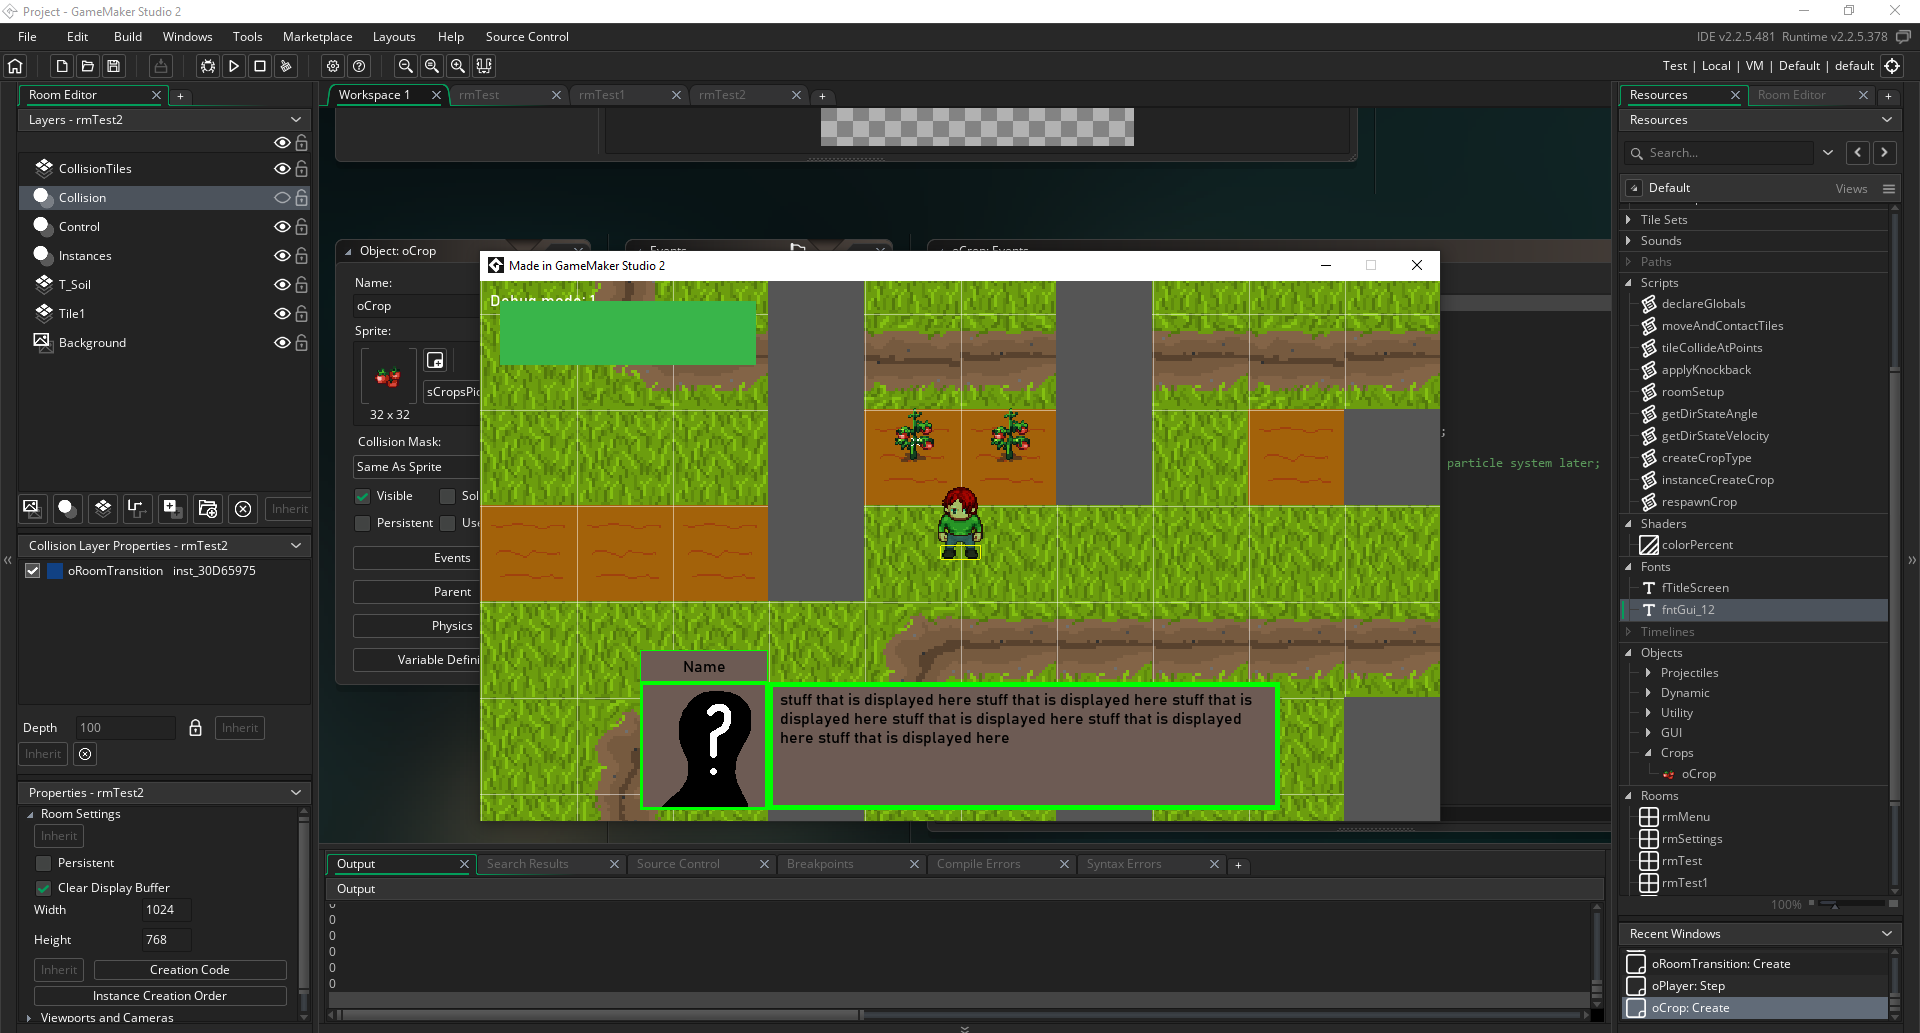This screenshot has width=1920, height=1033.
Task: Open the Build menu
Action: [128, 37]
